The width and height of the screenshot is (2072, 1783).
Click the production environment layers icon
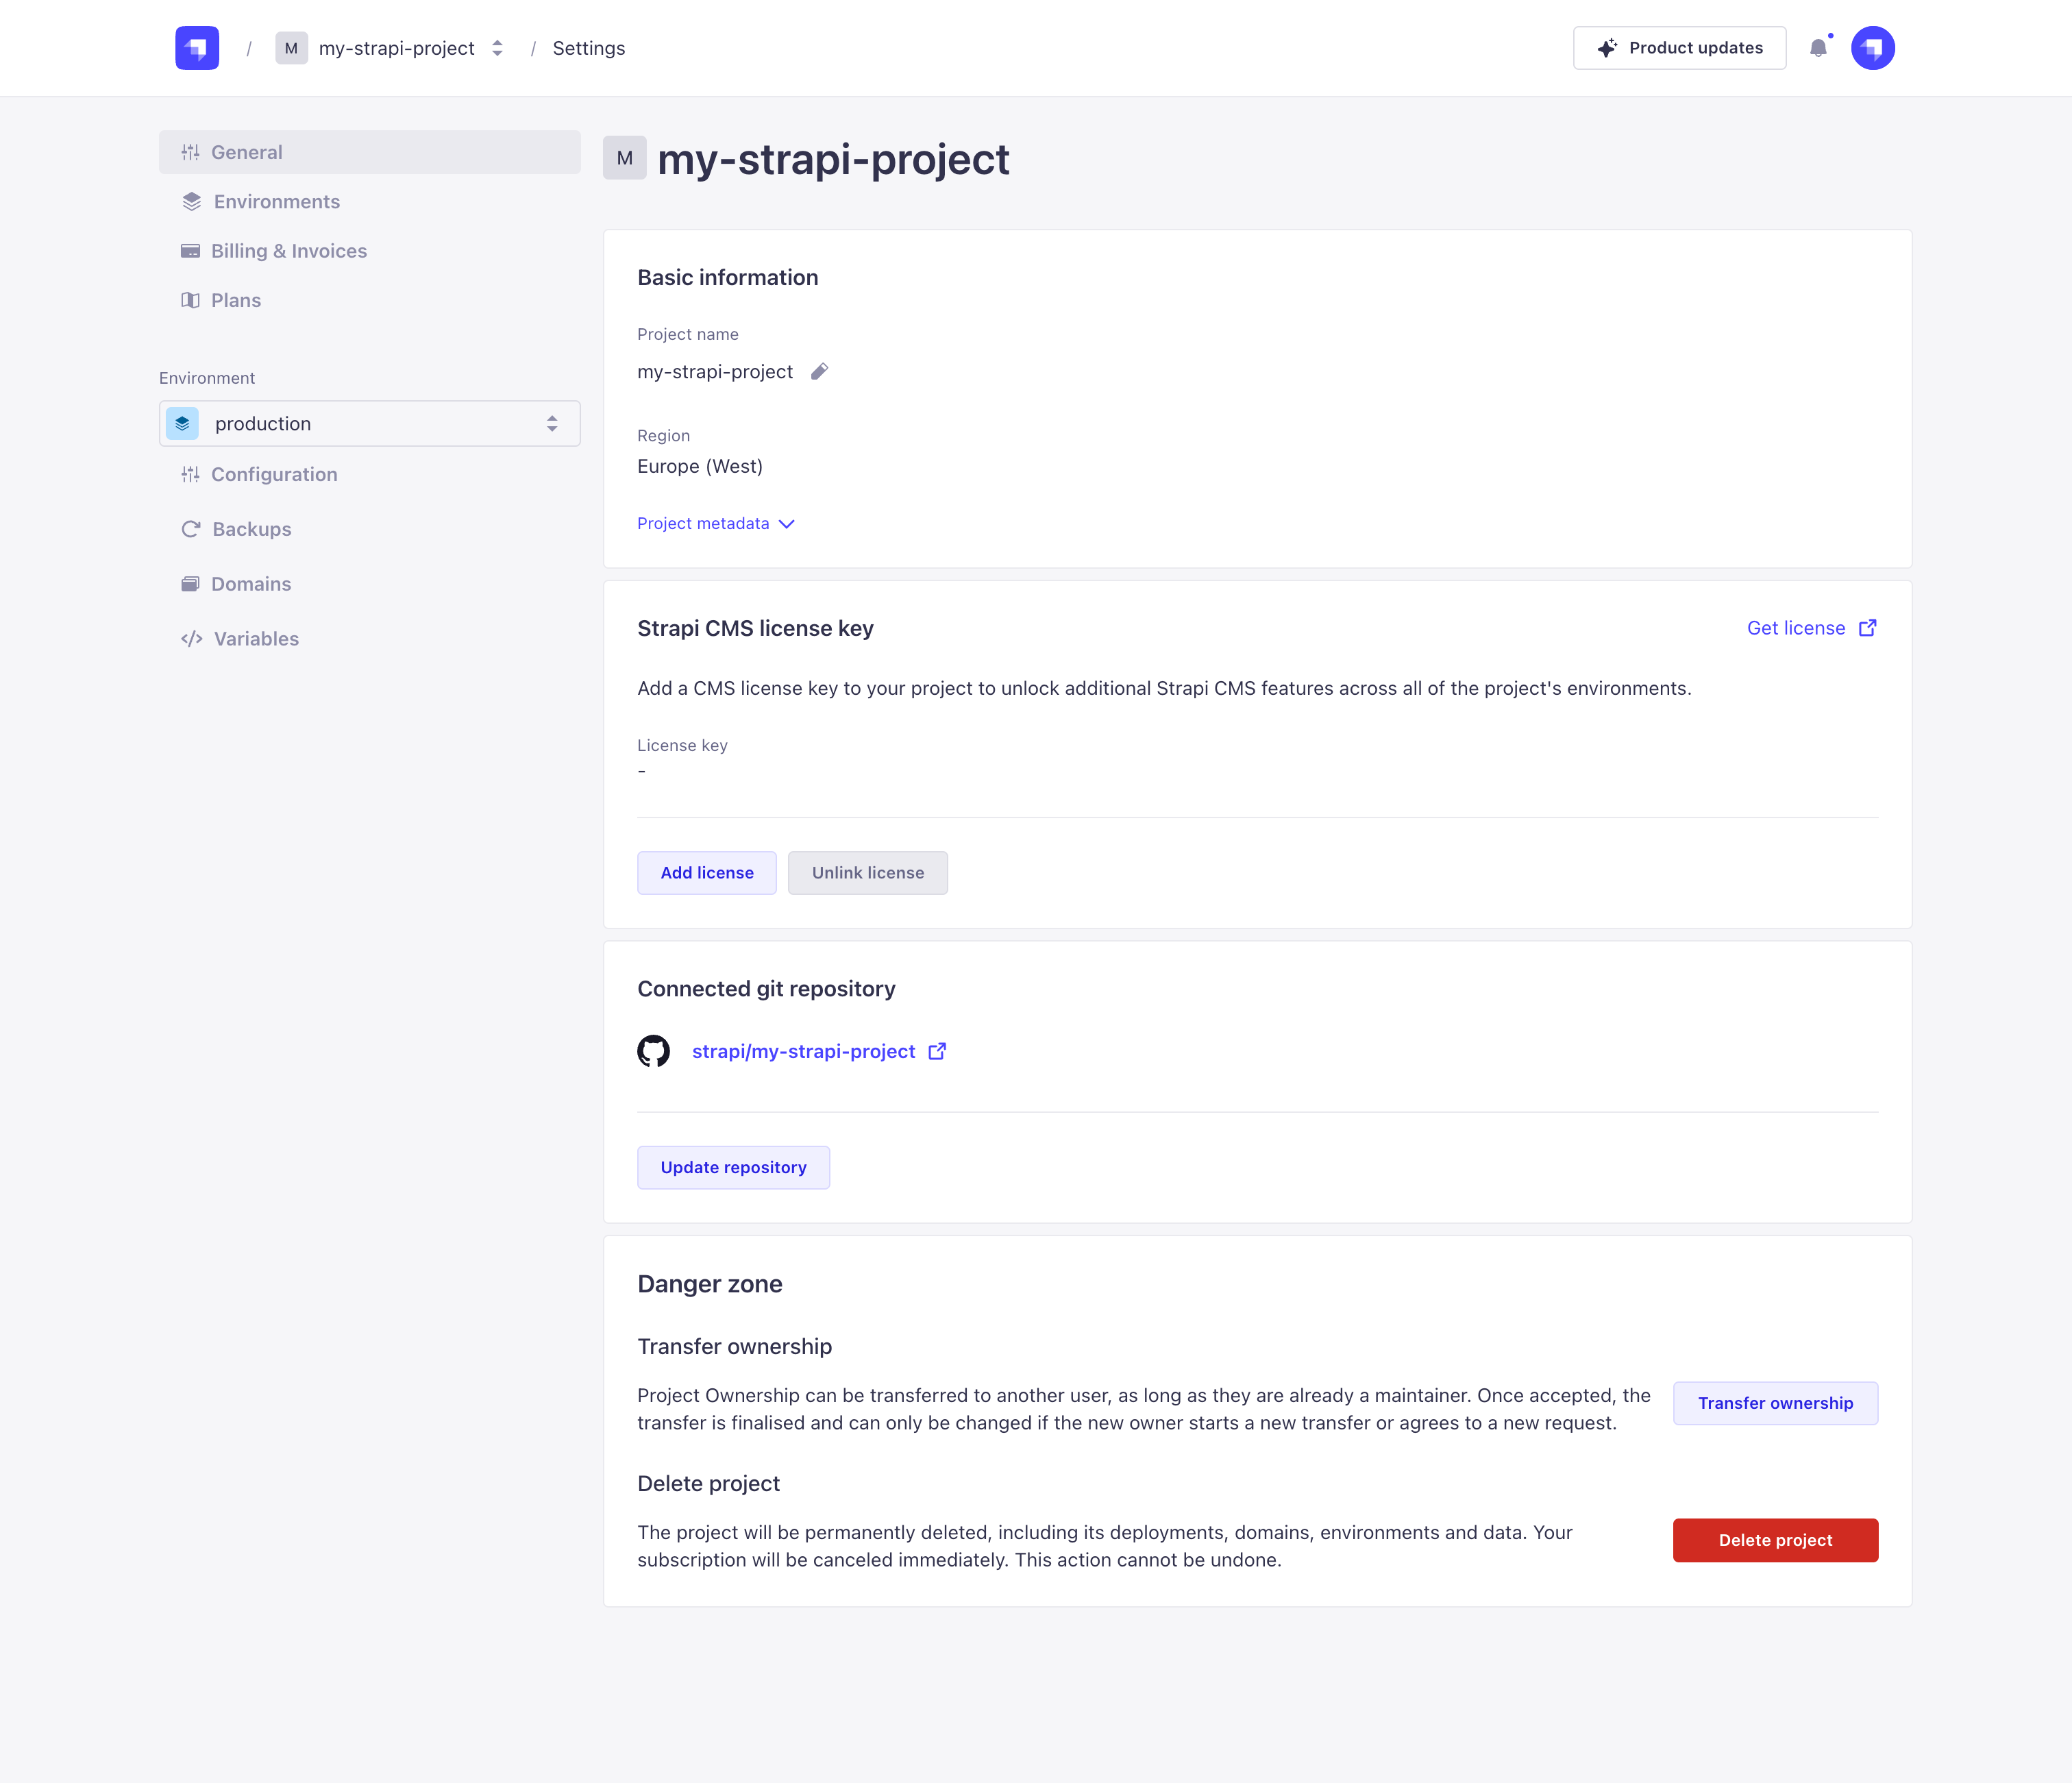click(182, 424)
